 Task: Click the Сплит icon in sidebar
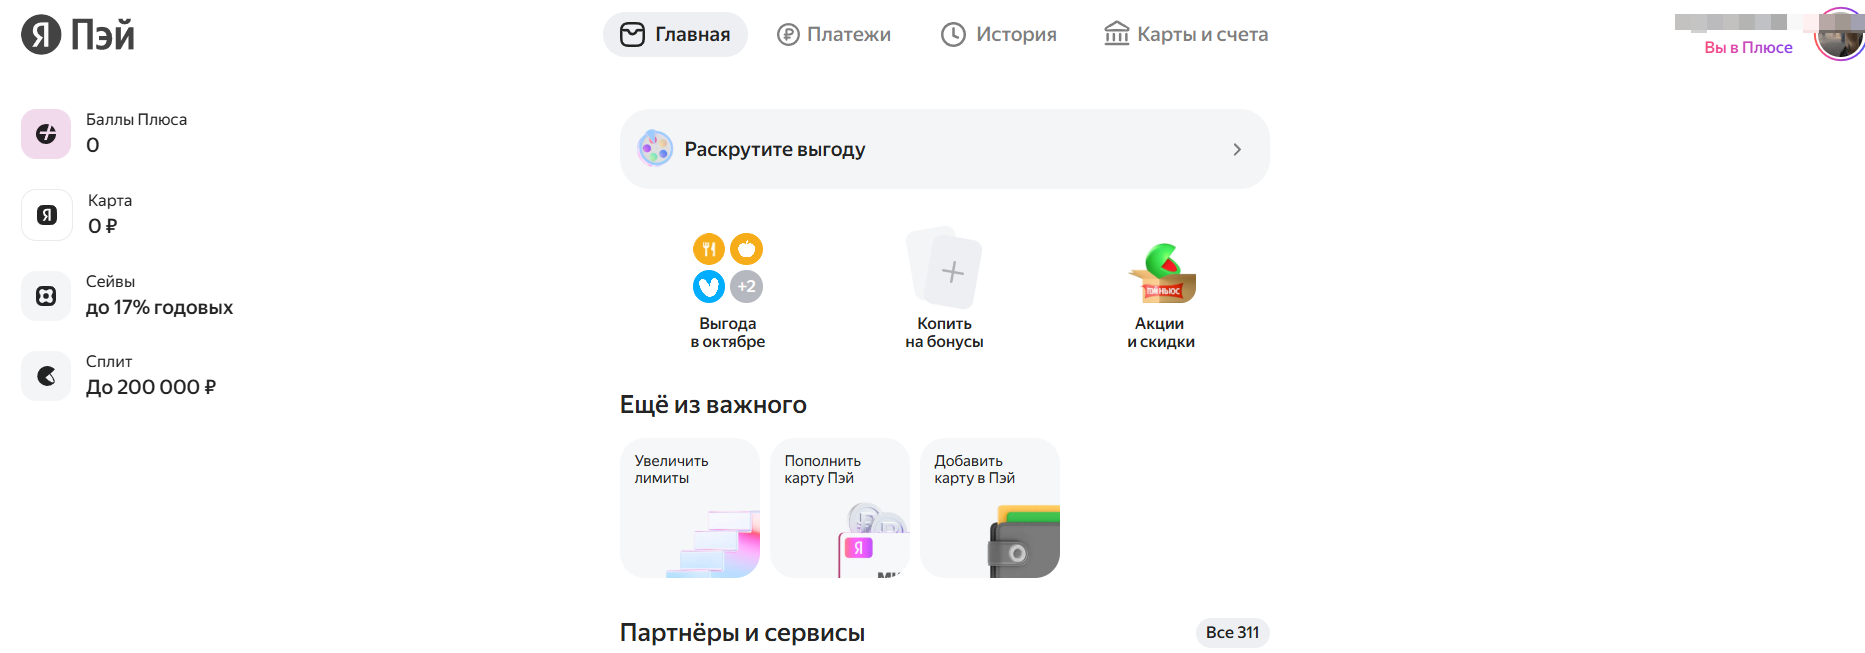tap(46, 376)
